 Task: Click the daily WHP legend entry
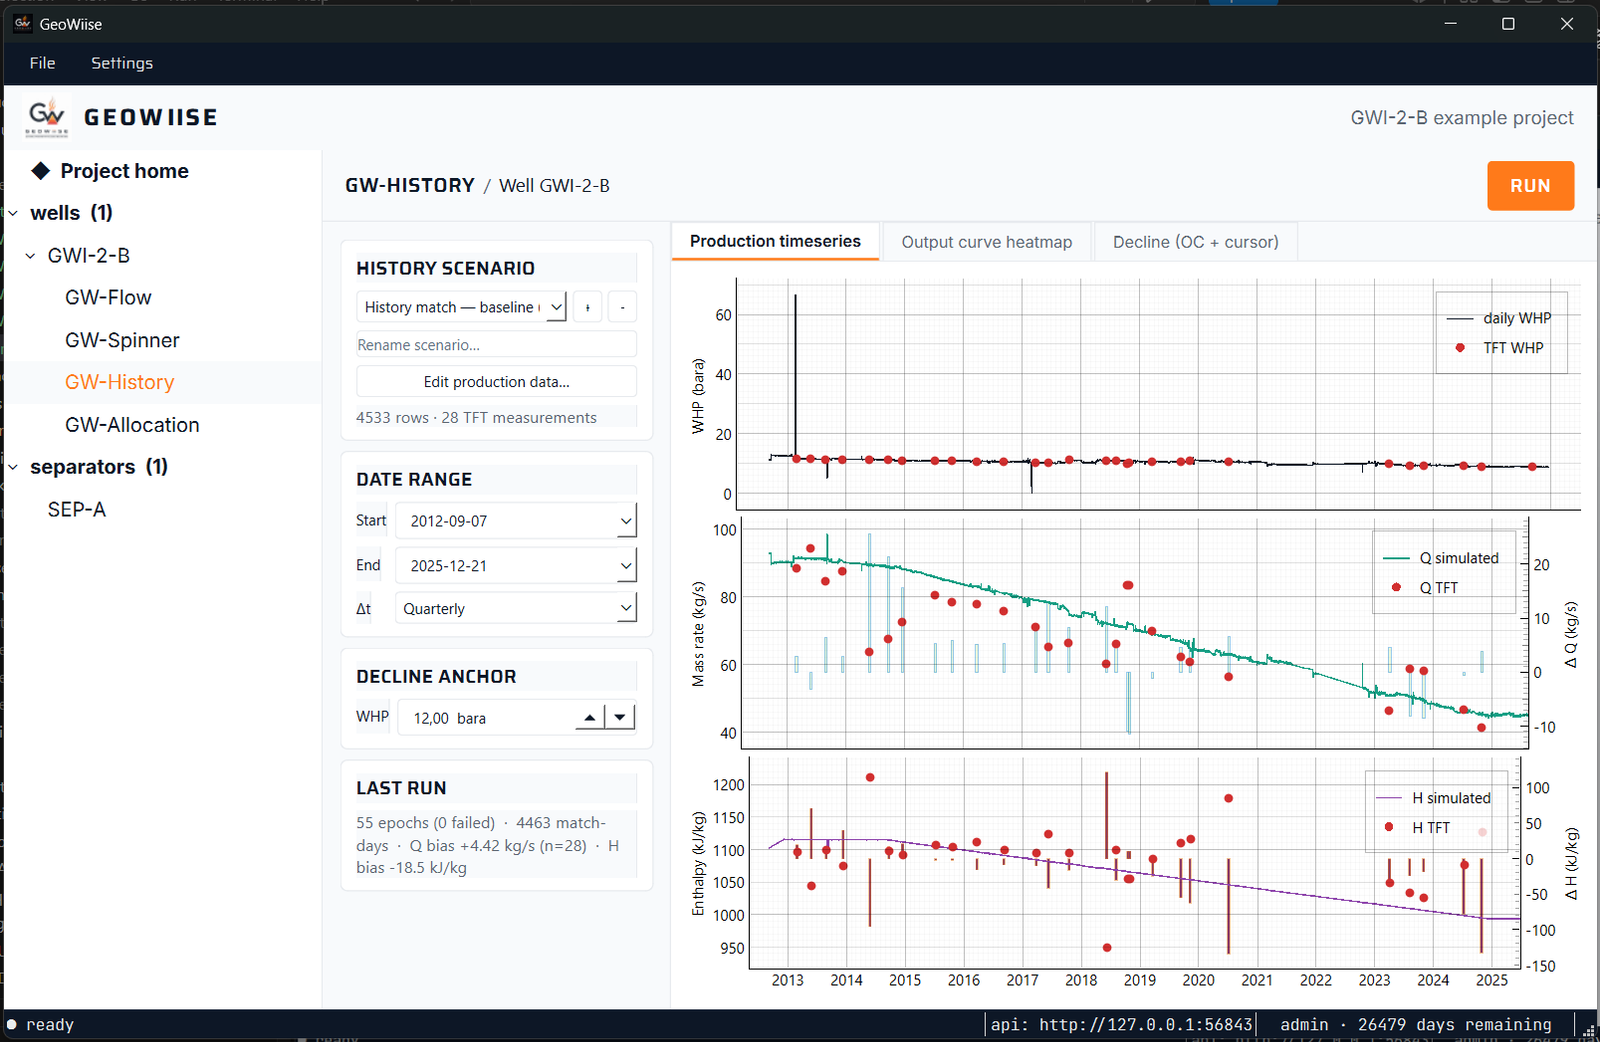coord(1498,318)
